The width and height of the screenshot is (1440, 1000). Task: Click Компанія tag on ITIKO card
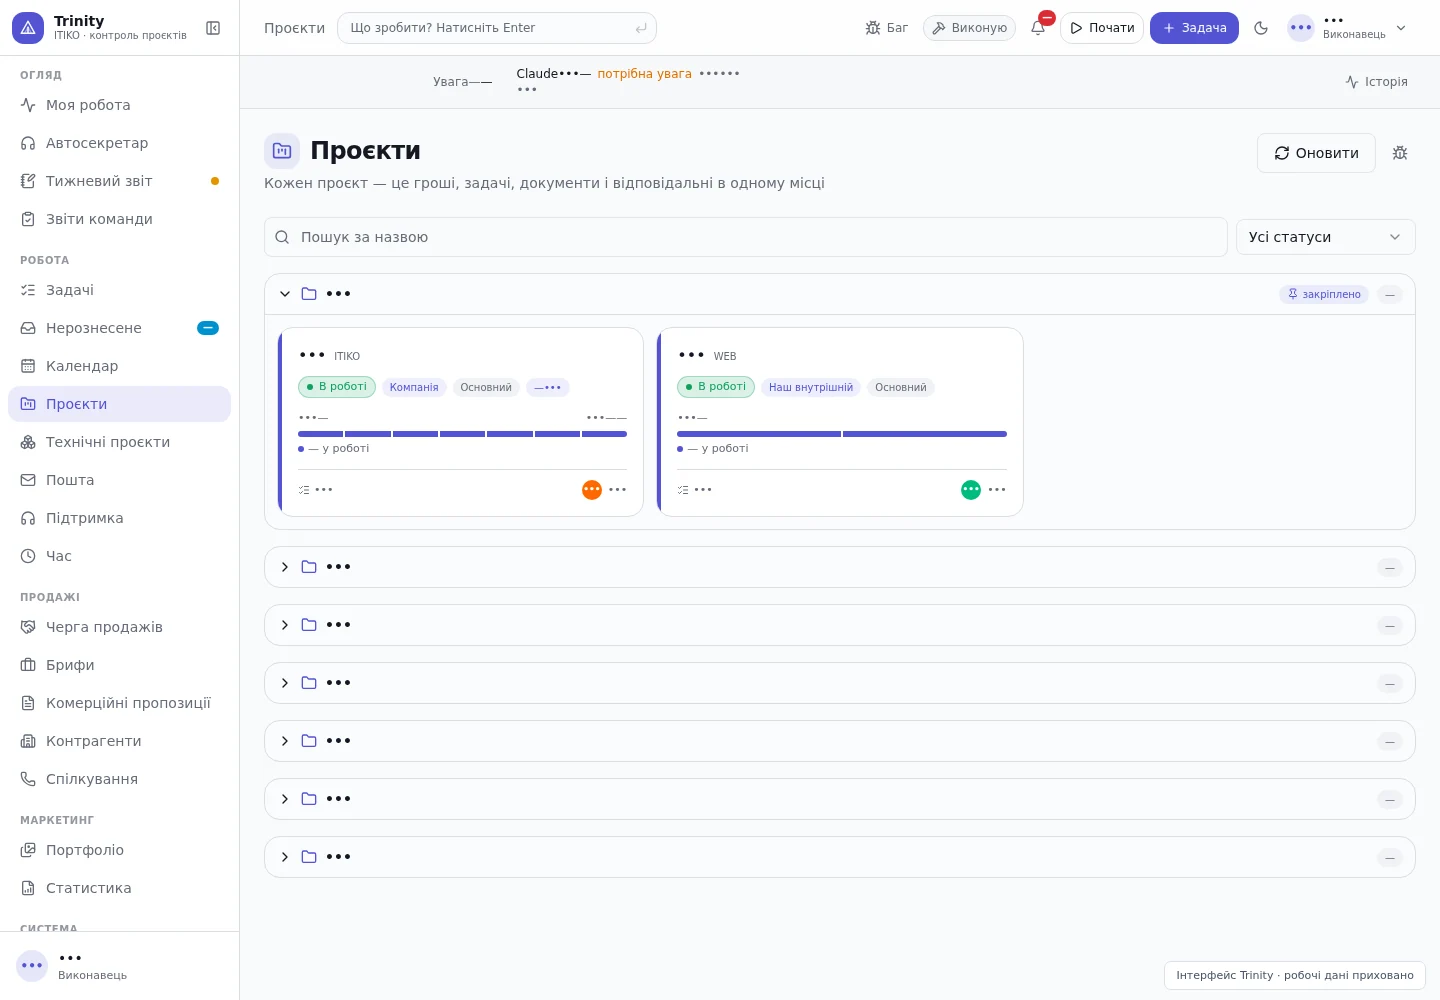click(414, 387)
